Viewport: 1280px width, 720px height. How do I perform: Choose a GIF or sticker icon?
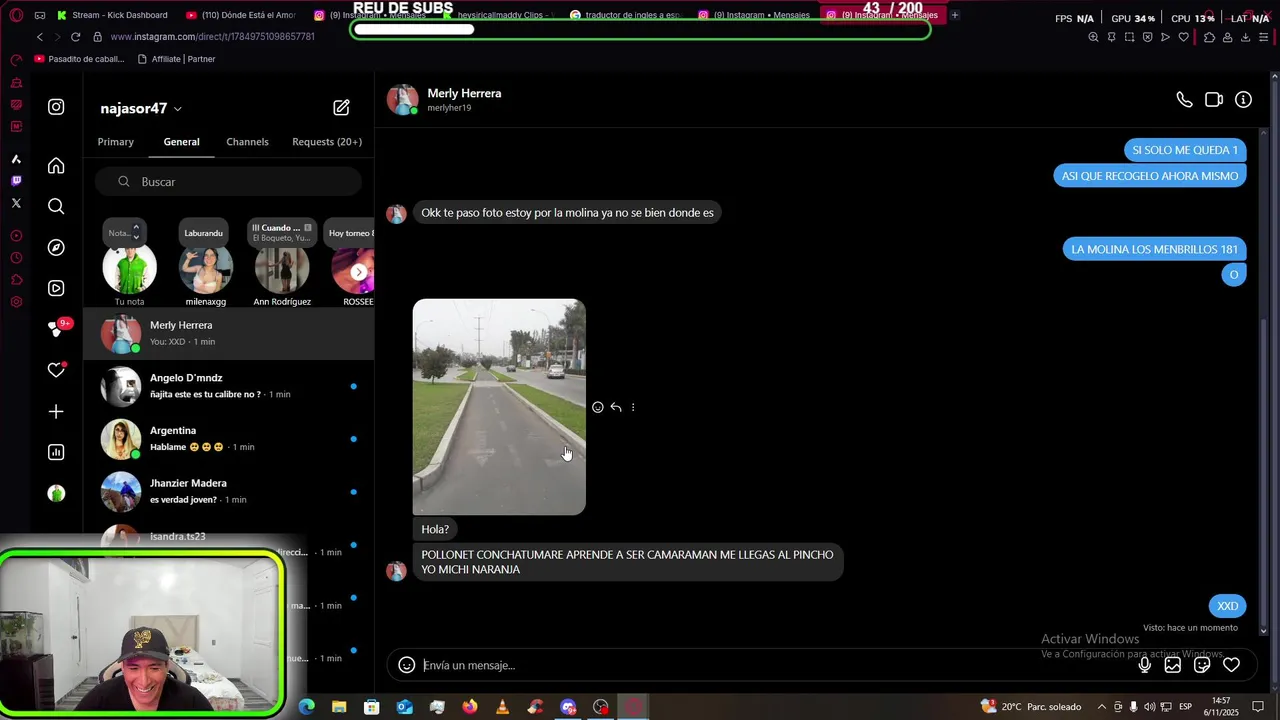pyautogui.click(x=1202, y=665)
